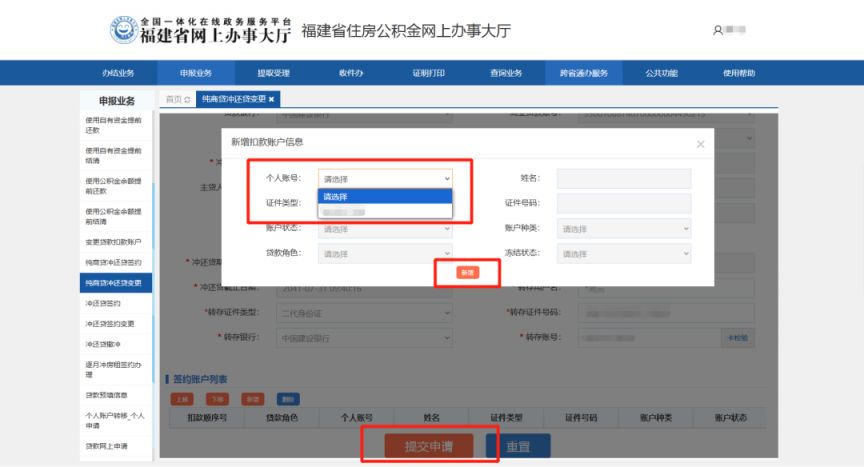Open the 办结业务 menu

click(118, 73)
